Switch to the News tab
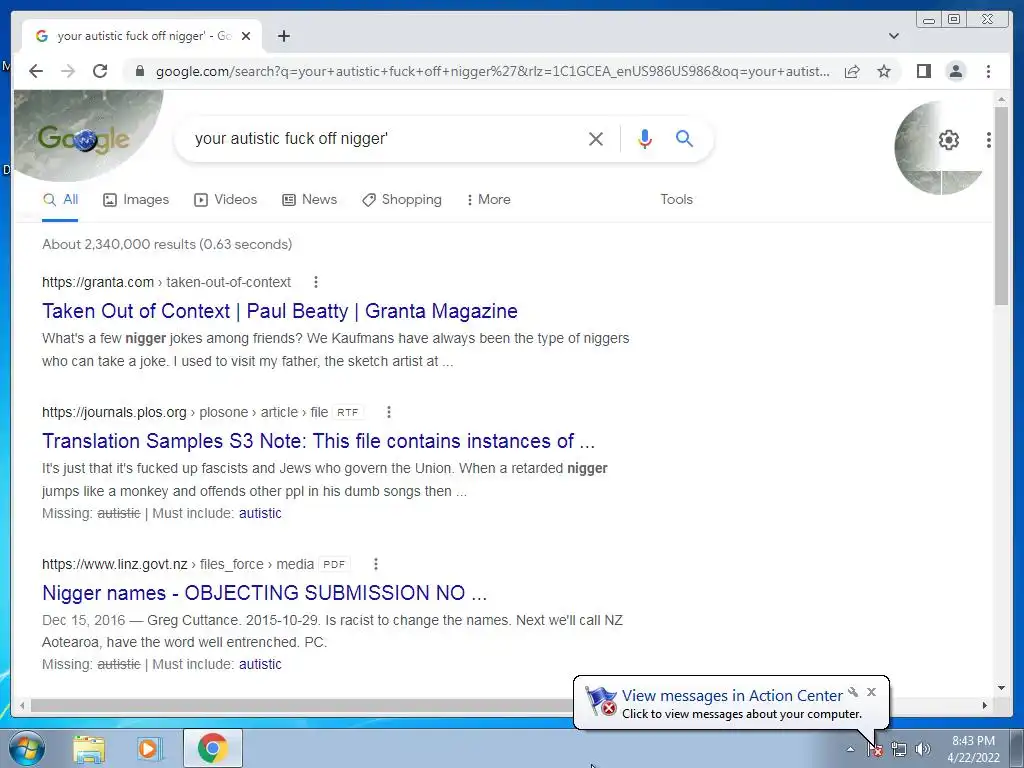Viewport: 1024px width, 768px height. click(x=310, y=200)
